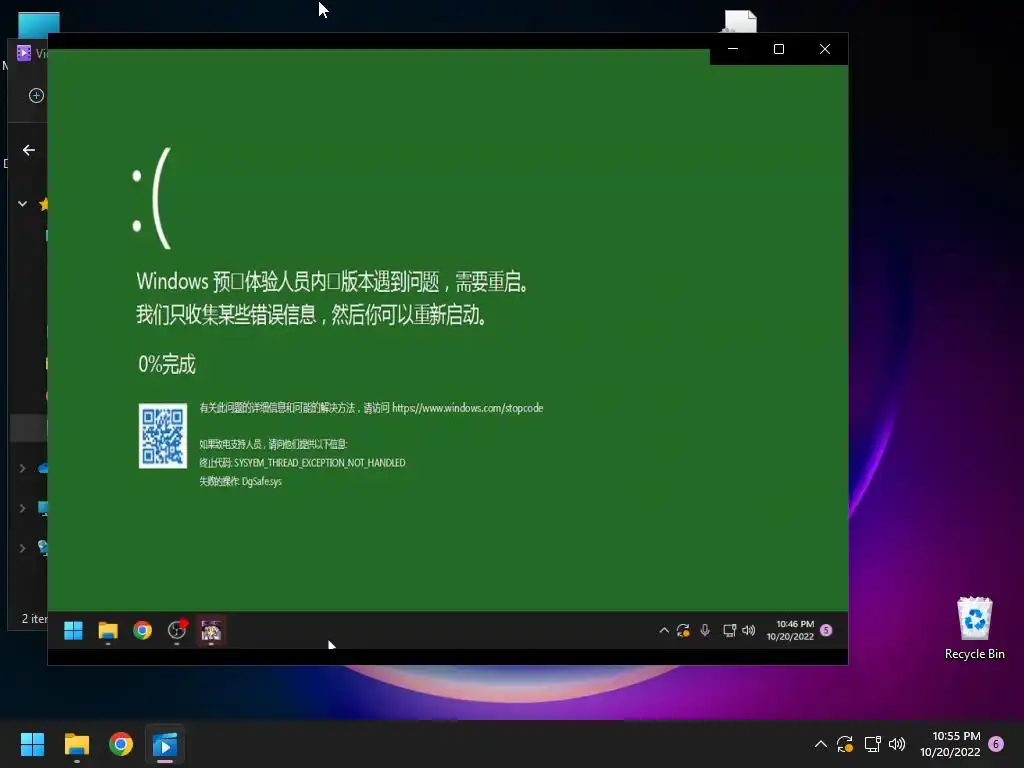This screenshot has height=768, width=1024.
Task: Minimize the video player window
Action: tap(733, 49)
